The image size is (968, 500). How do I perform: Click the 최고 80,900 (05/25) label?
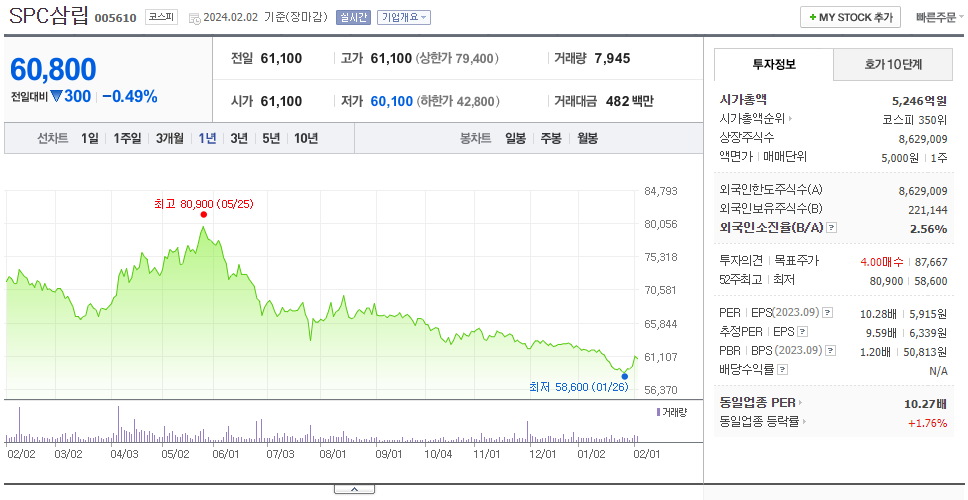204,203
